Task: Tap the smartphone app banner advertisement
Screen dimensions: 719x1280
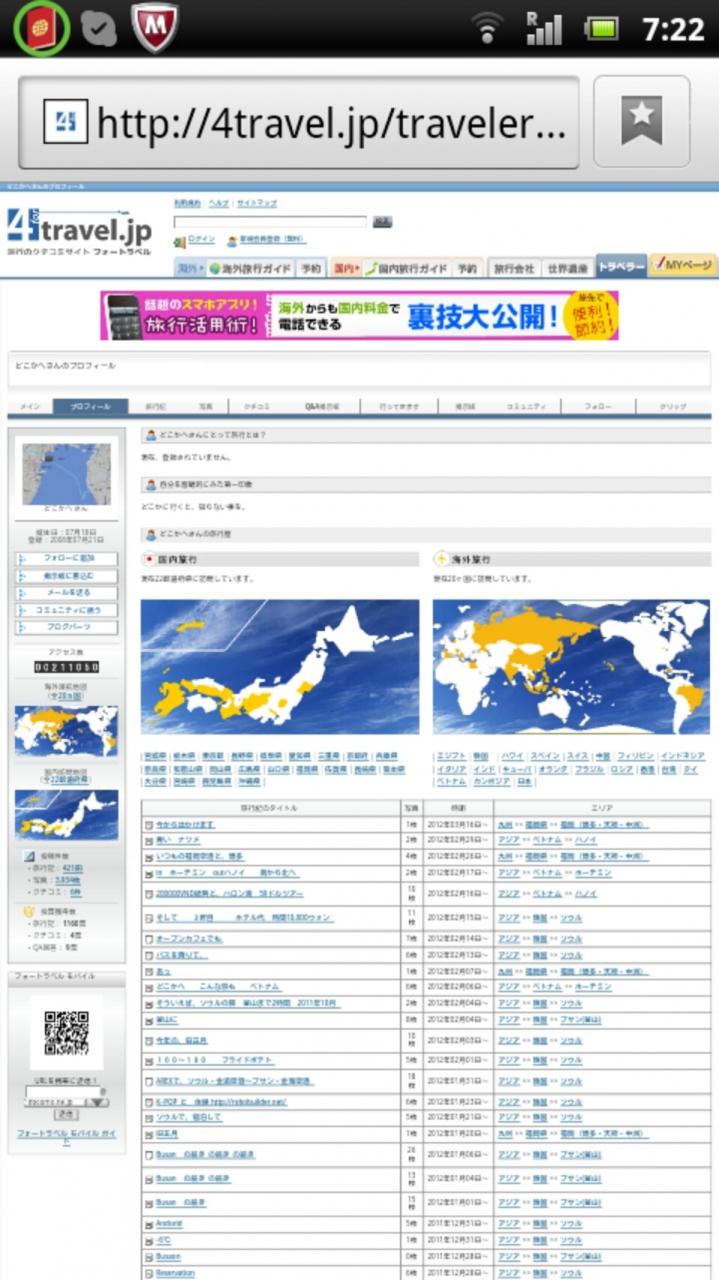Action: (x=359, y=316)
